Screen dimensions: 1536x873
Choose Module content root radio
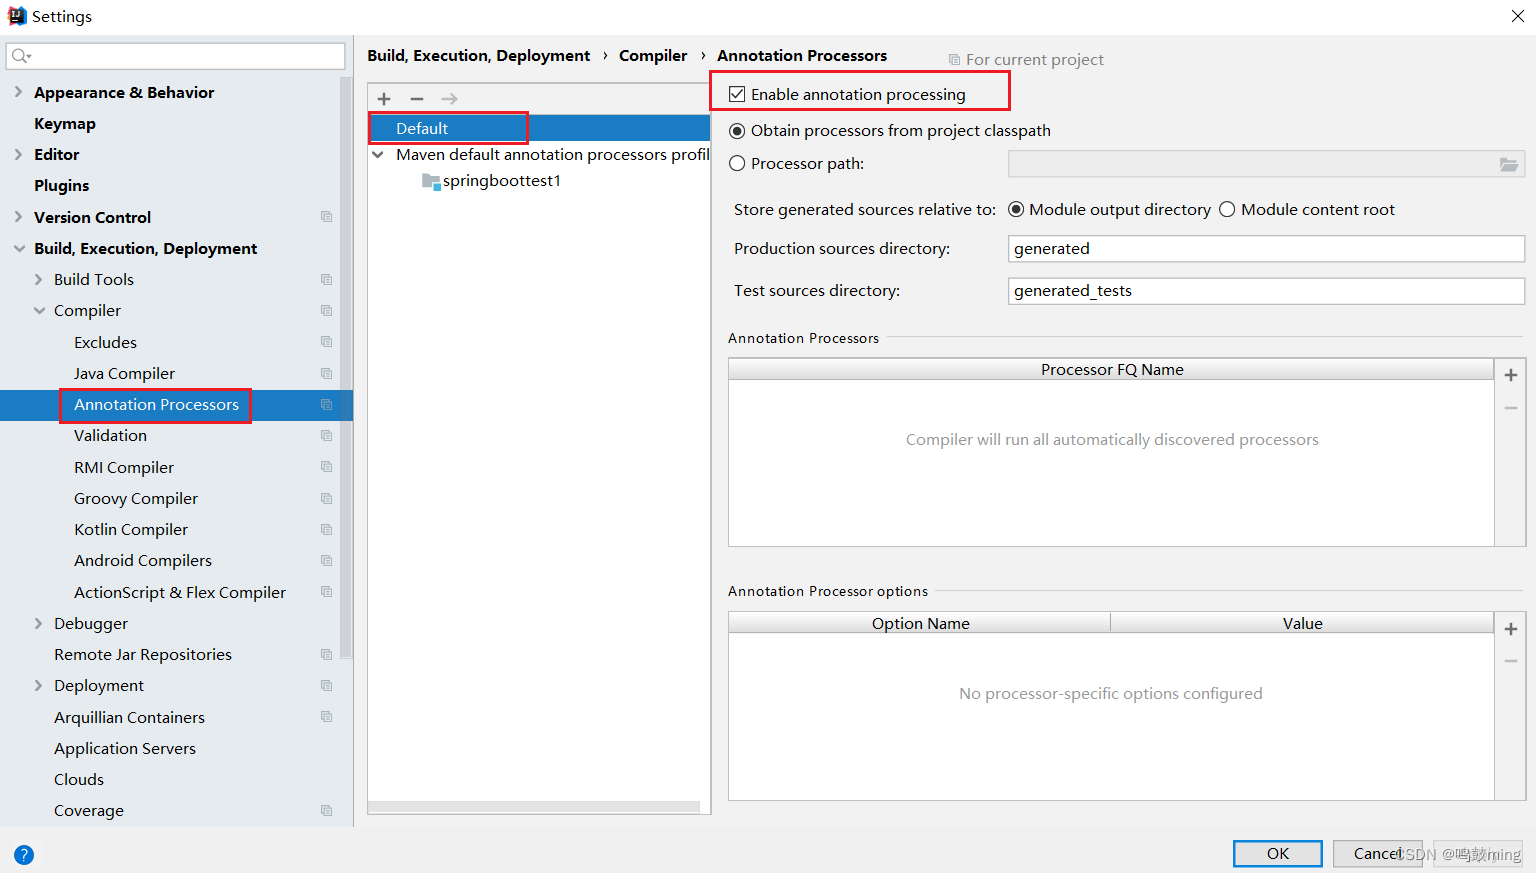[1227, 210]
